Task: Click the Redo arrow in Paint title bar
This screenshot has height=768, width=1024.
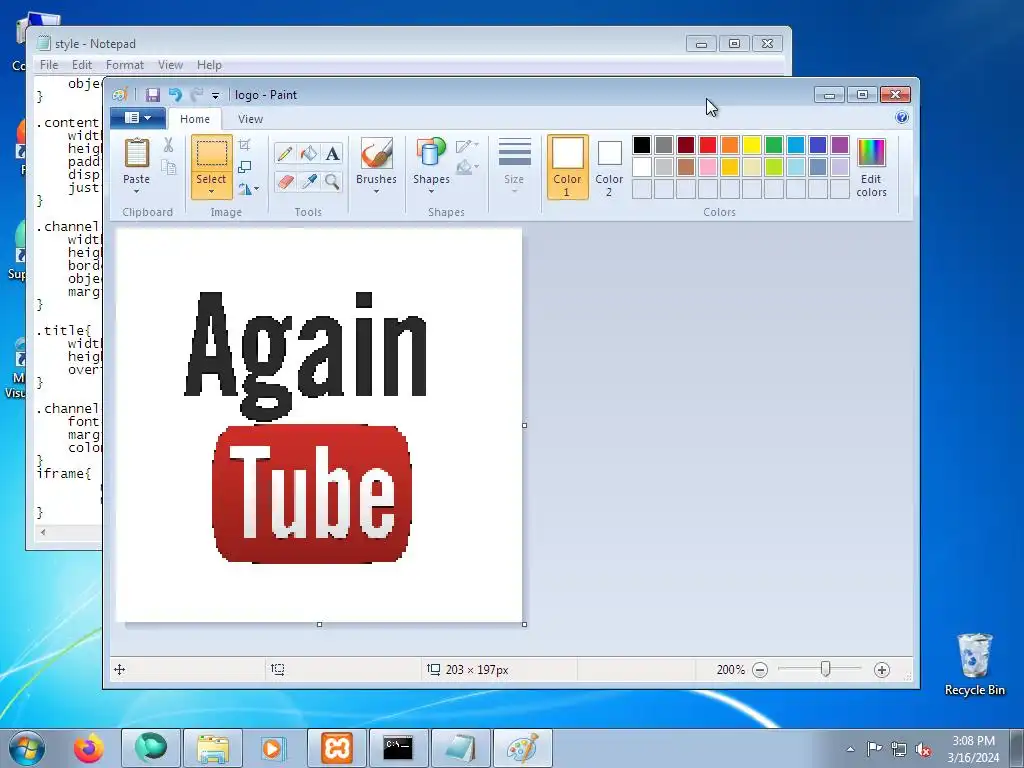Action: [197, 95]
